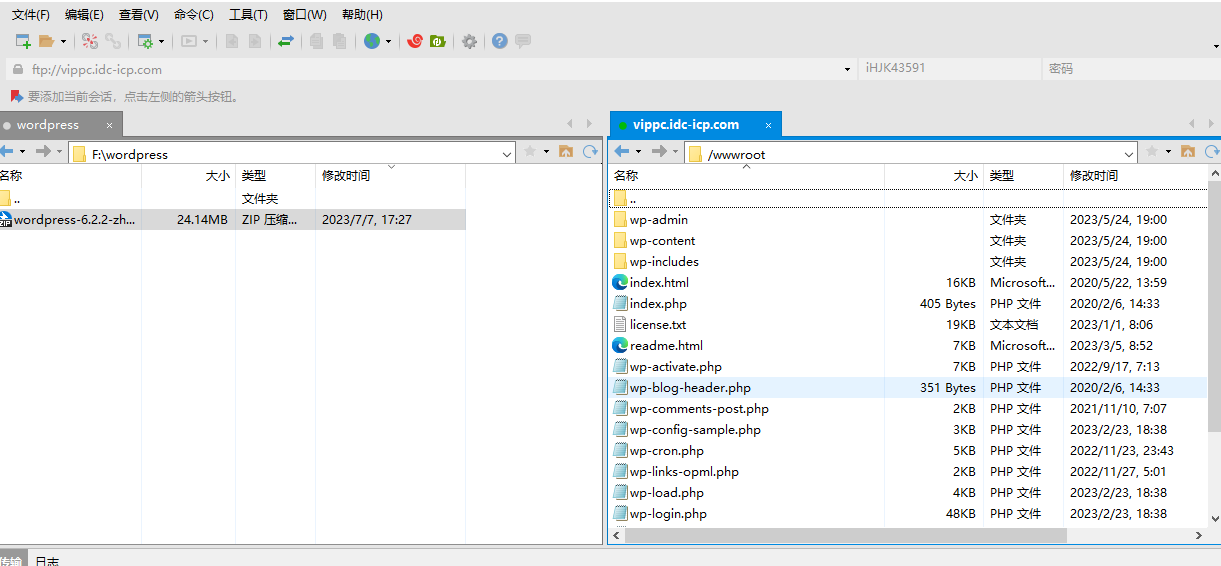Viewport: 1221px width, 566px height.
Task: Click the remote pane back arrow
Action: 622,152
